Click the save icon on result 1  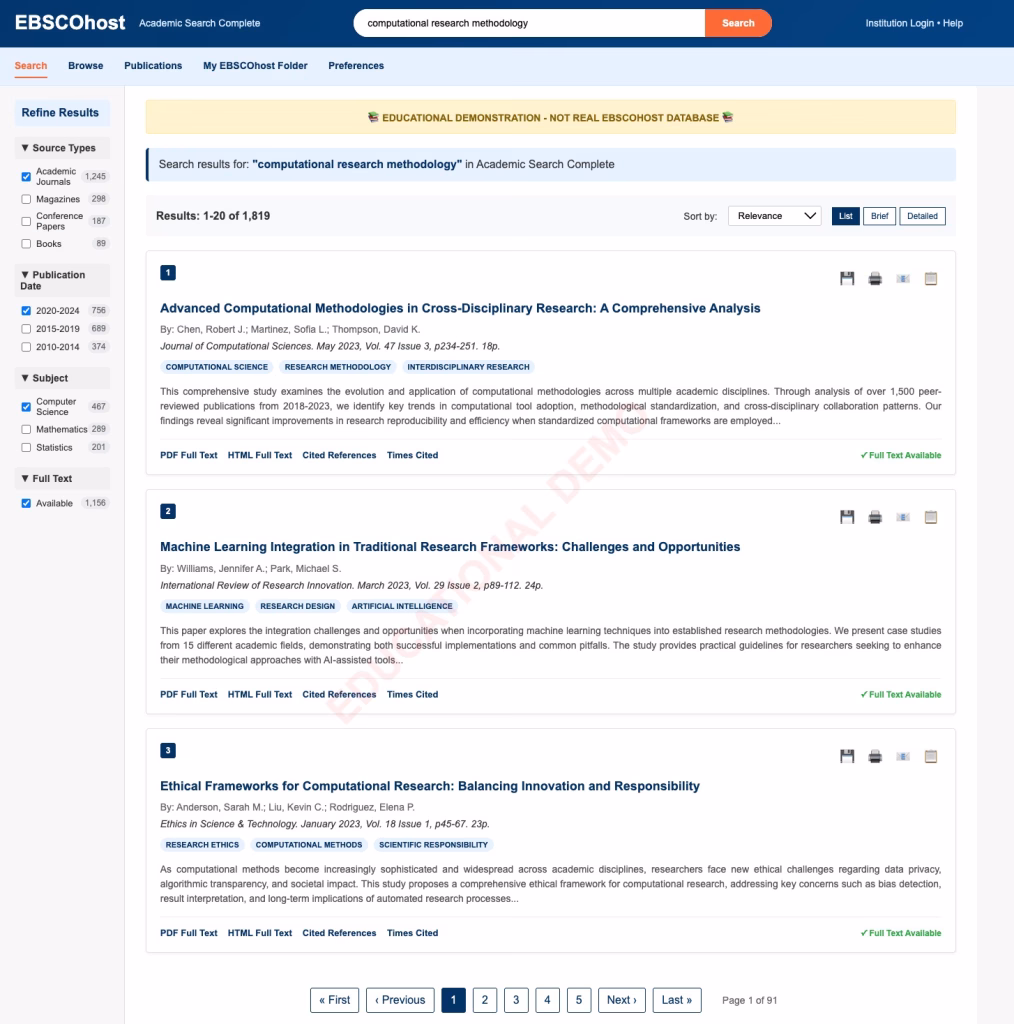(847, 279)
